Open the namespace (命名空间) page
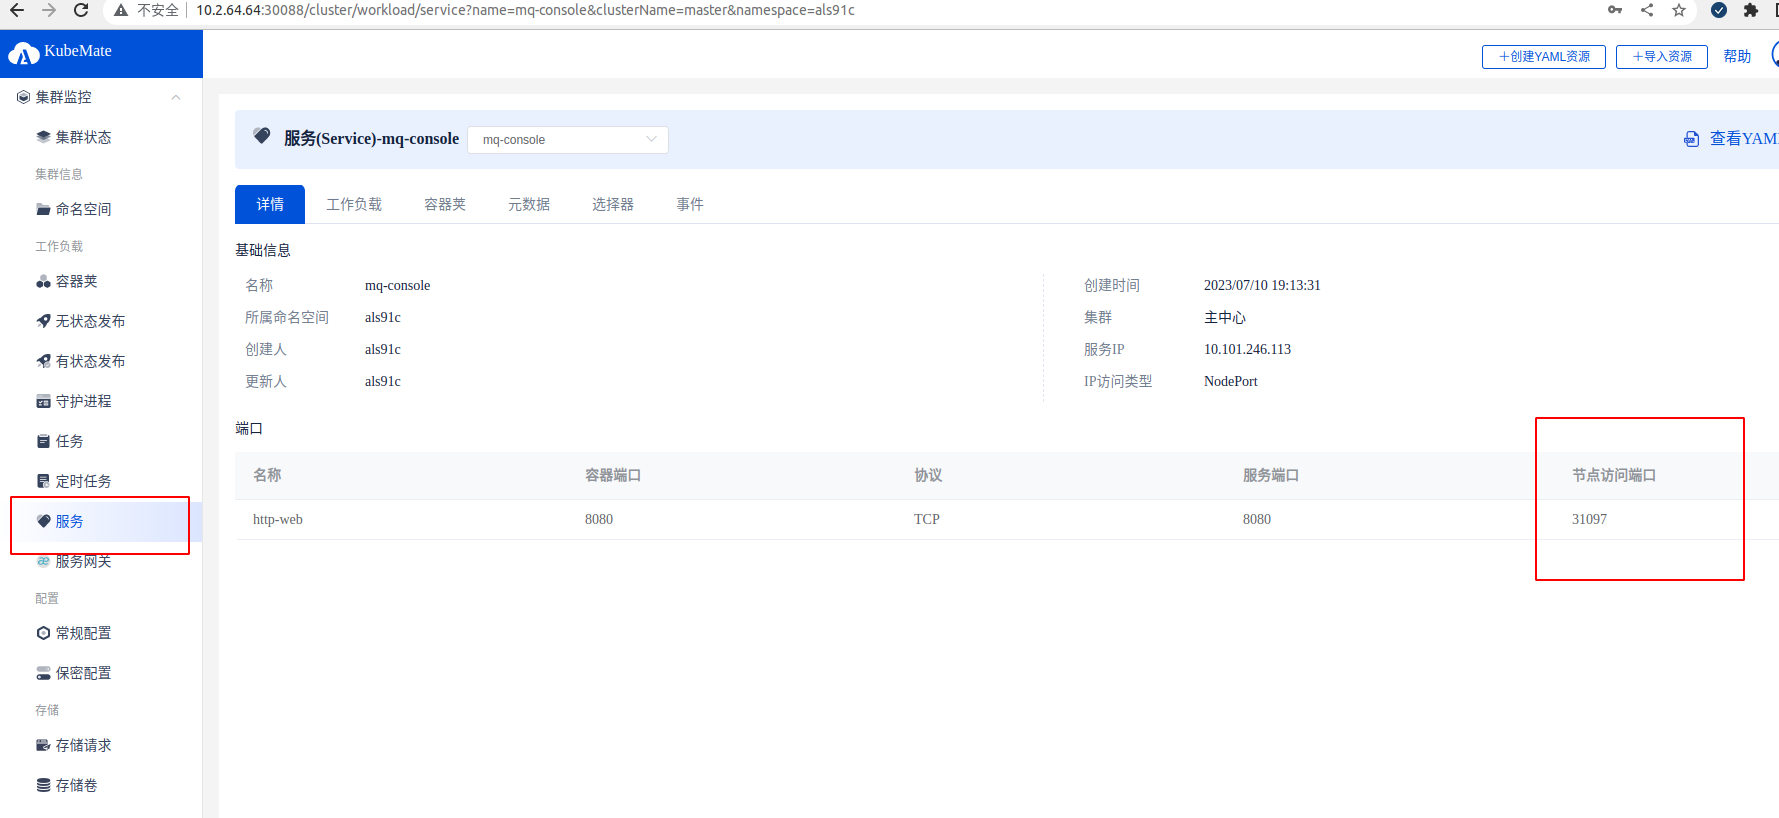The height and width of the screenshot is (818, 1779). (x=83, y=209)
